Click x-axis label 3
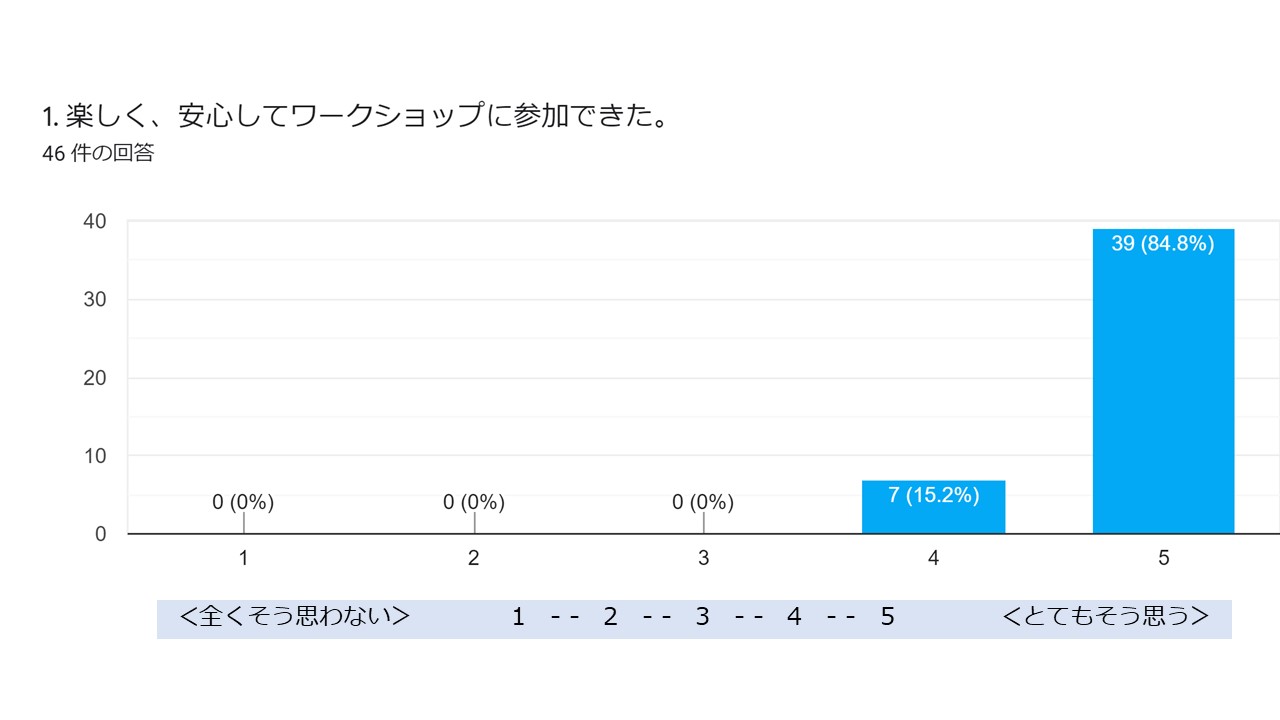Image resolution: width=1280 pixels, height=720 pixels. [x=703, y=558]
